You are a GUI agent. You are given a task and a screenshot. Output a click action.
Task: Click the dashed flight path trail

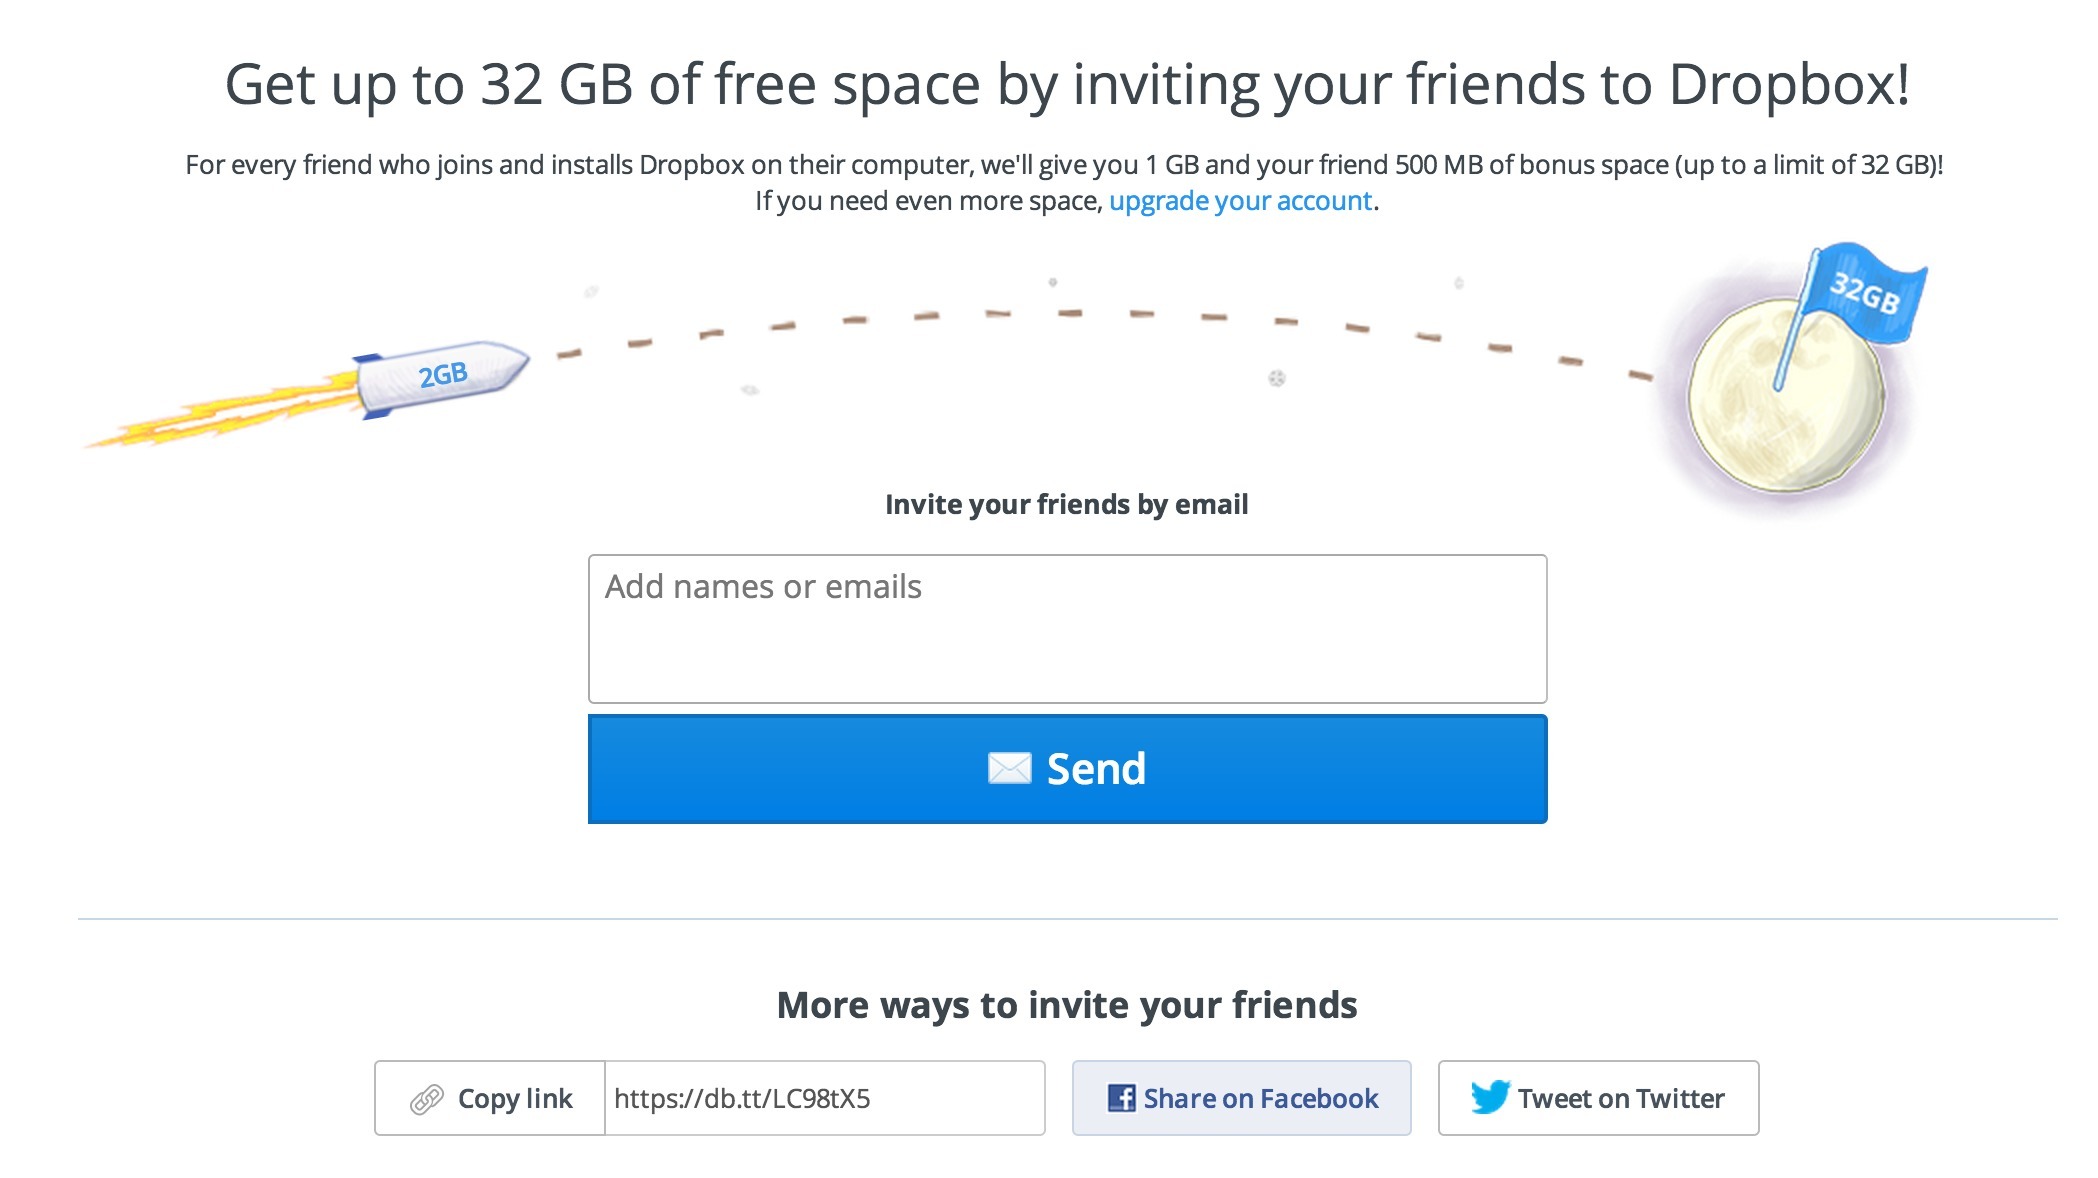1070,314
